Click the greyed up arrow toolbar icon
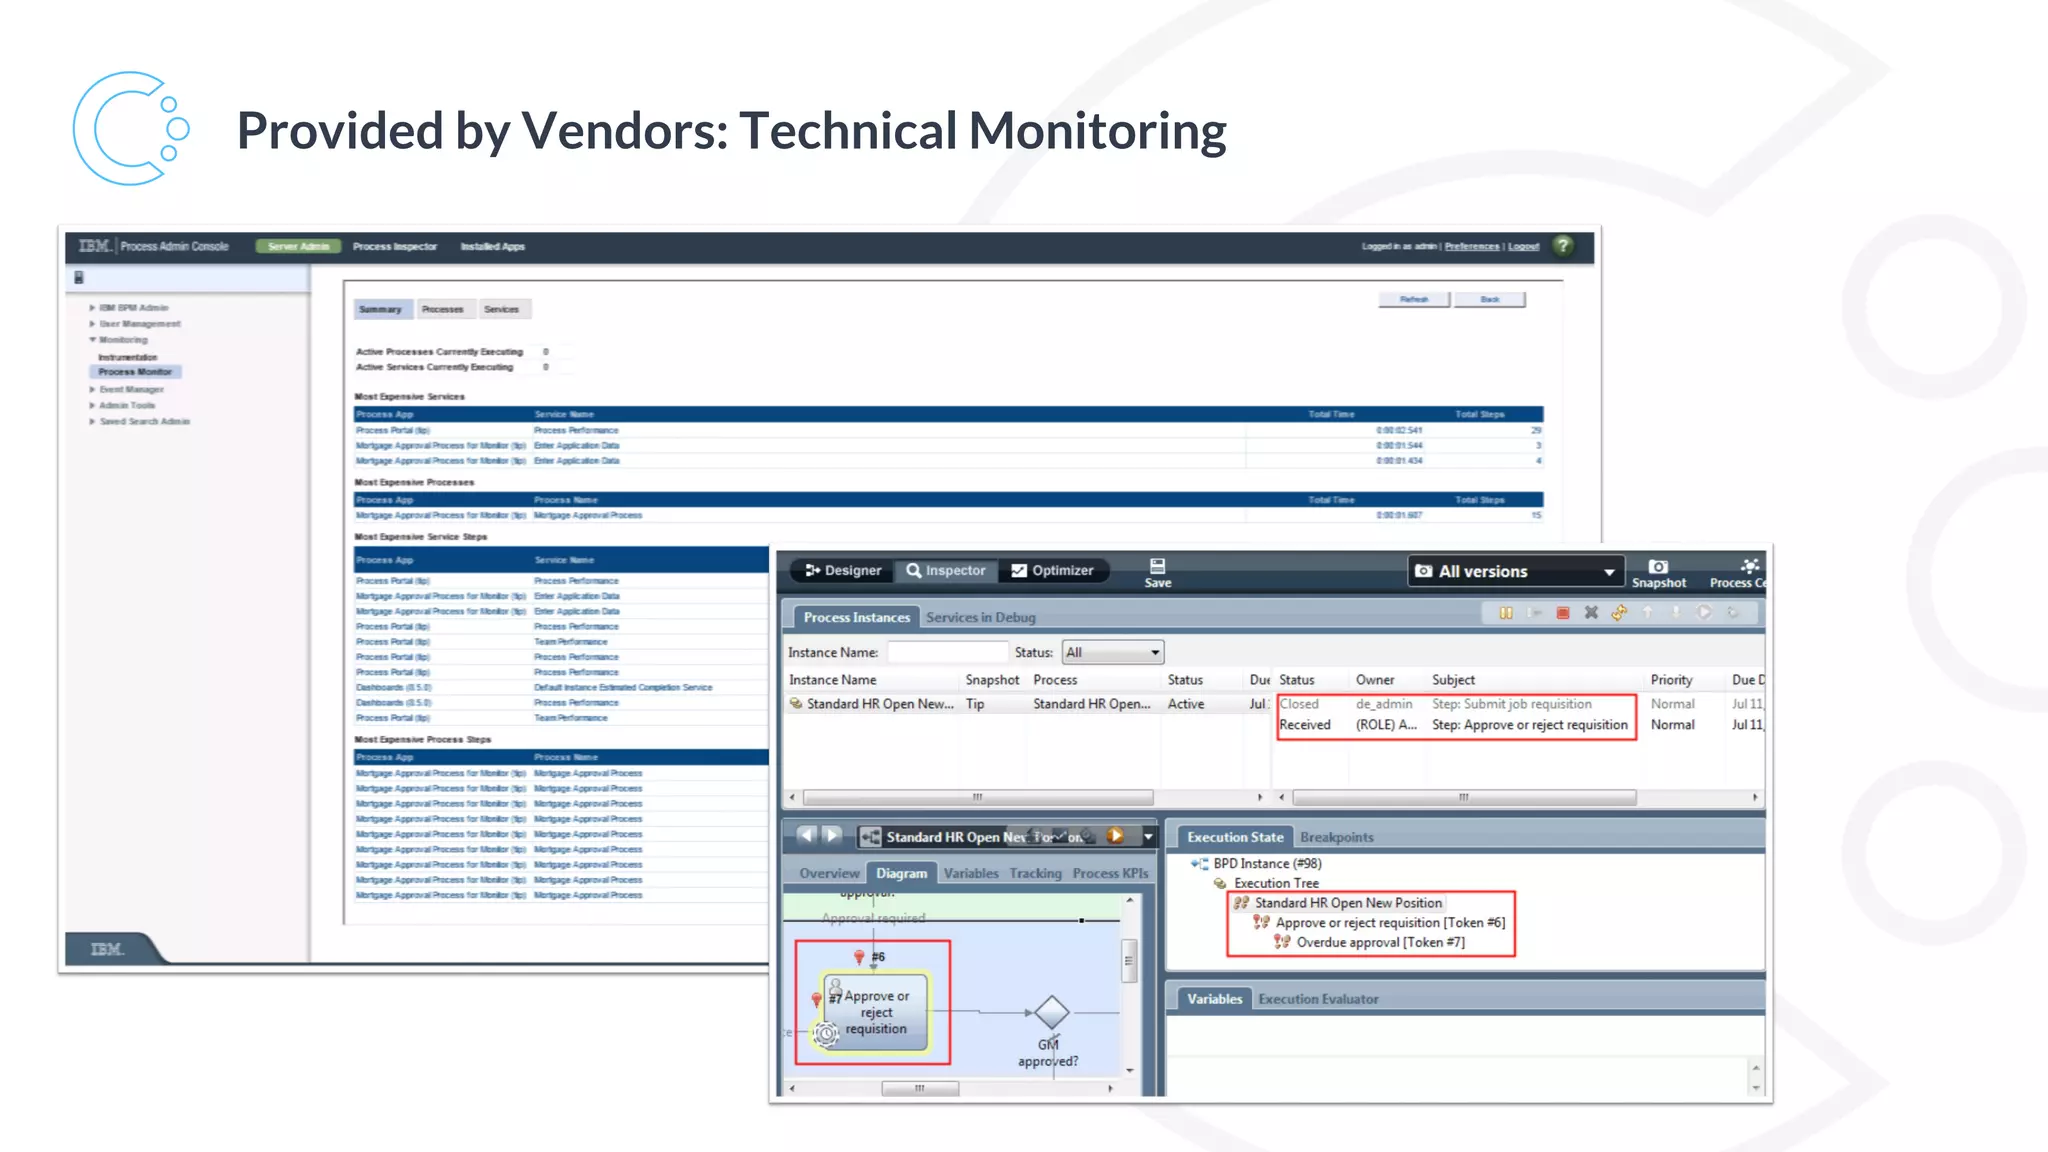The image size is (2048, 1152). coord(1648,613)
